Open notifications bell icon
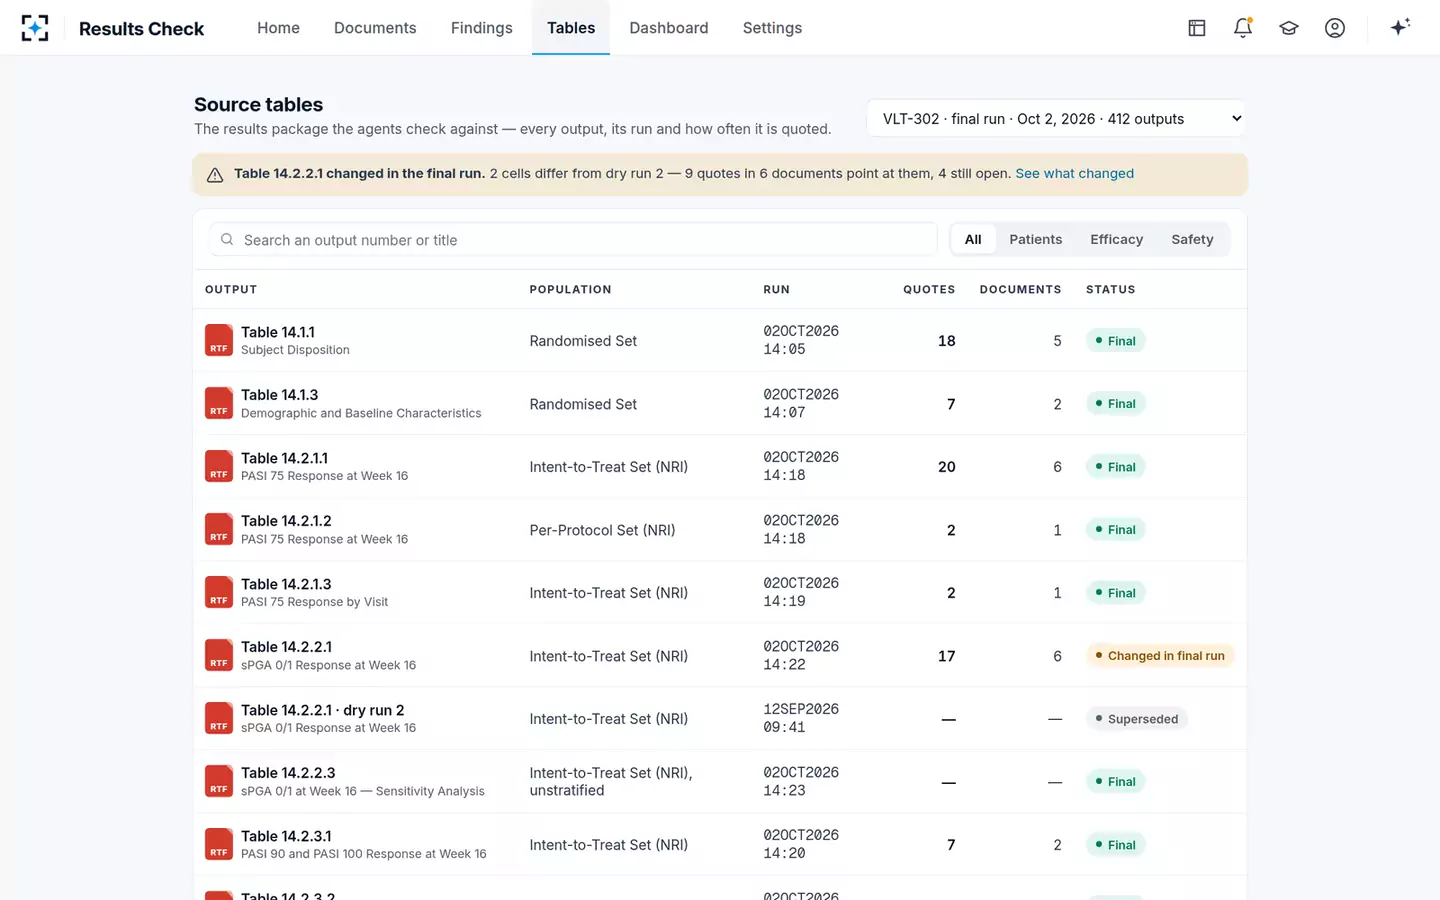This screenshot has height=900, width=1440. tap(1243, 28)
